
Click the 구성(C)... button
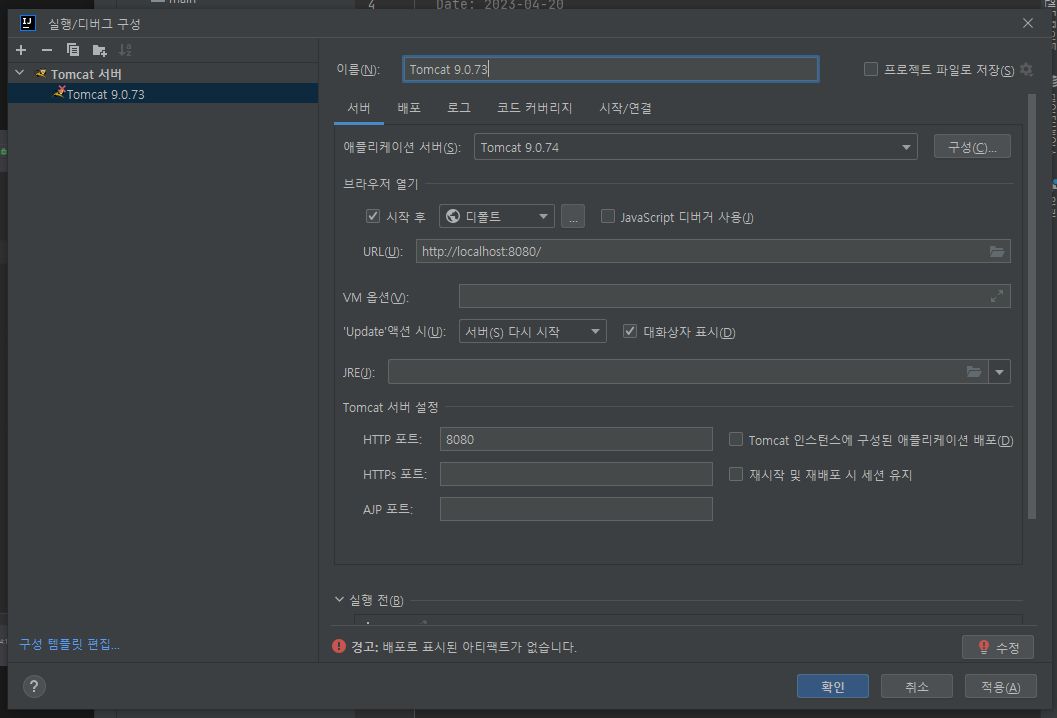972,146
